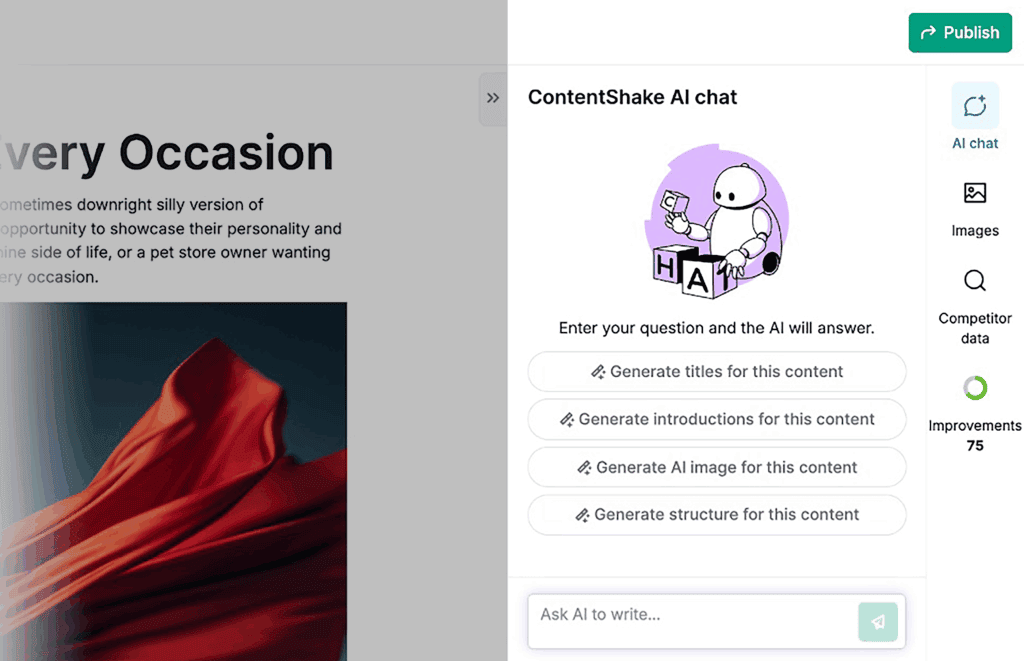Screen dimensions: 1024x661
Task: Switch to the Images tab in sidebar
Action: tap(975, 205)
